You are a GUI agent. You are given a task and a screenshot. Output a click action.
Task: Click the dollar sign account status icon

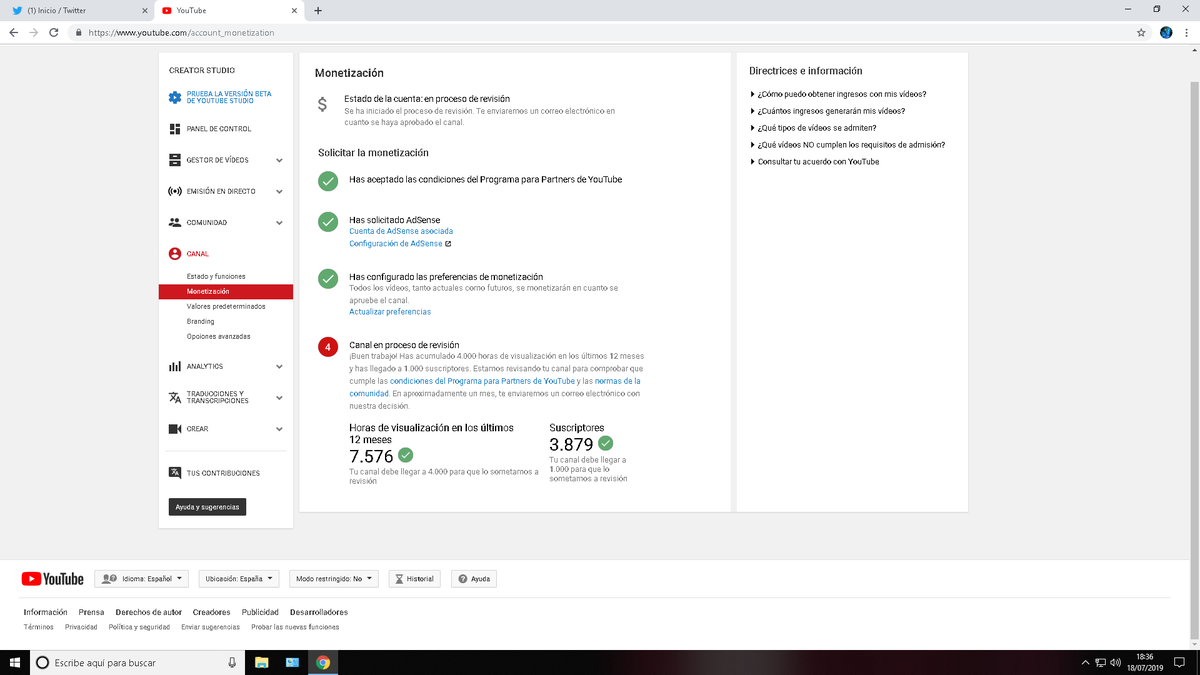tap(322, 104)
